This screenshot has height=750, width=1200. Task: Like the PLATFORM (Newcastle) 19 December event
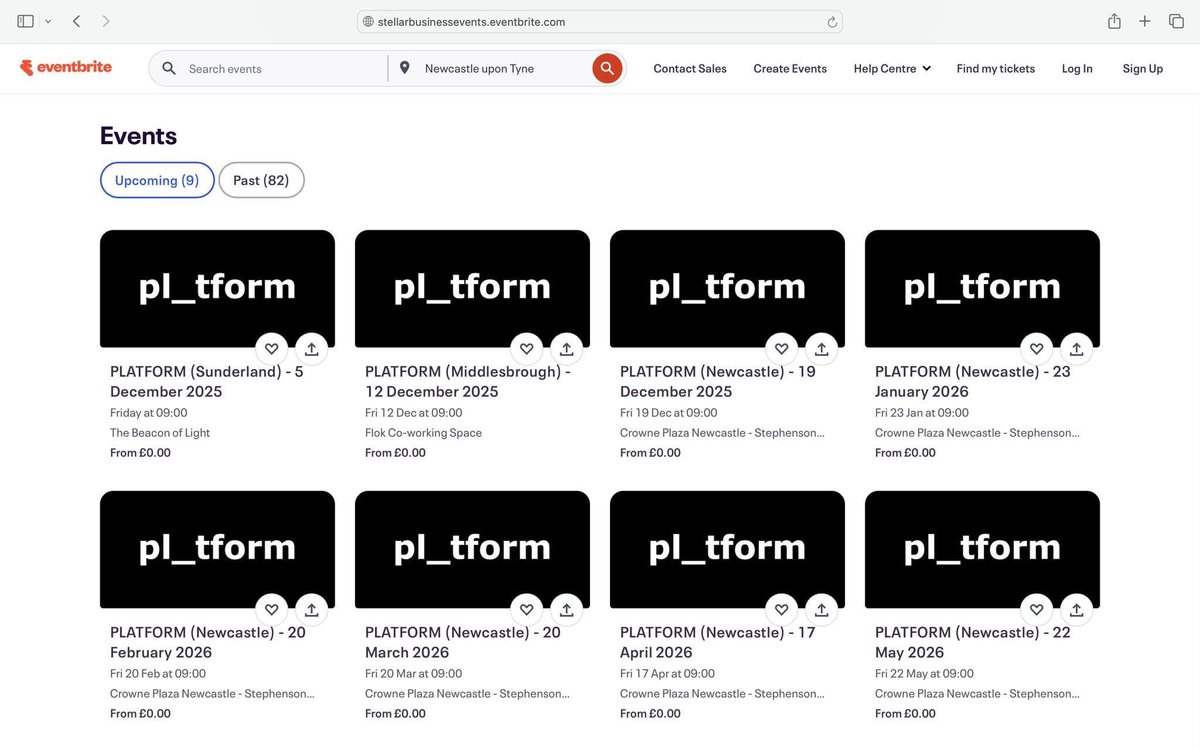(782, 349)
